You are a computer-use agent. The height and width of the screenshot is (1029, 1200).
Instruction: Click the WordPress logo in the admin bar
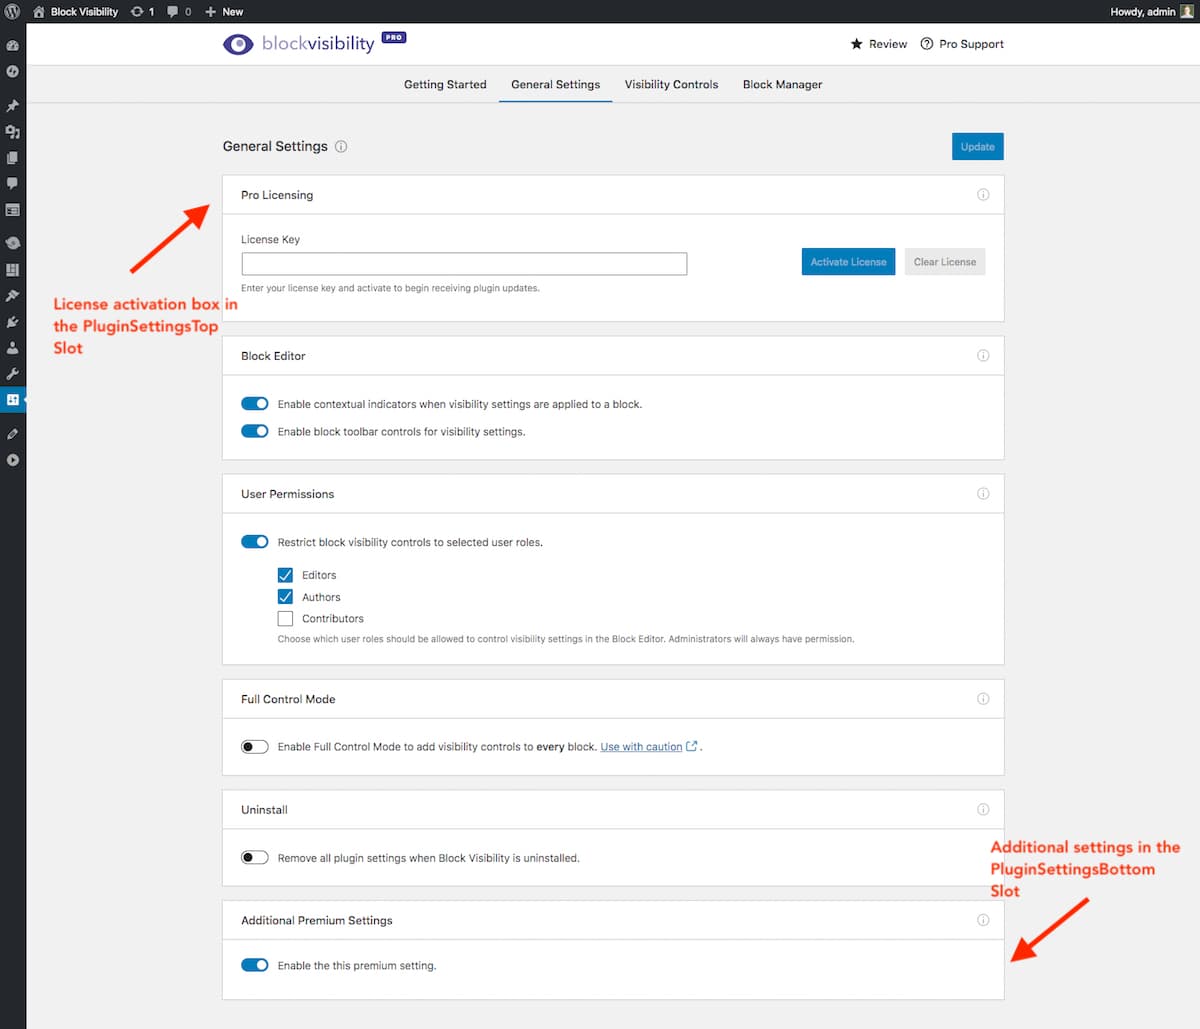(12, 12)
